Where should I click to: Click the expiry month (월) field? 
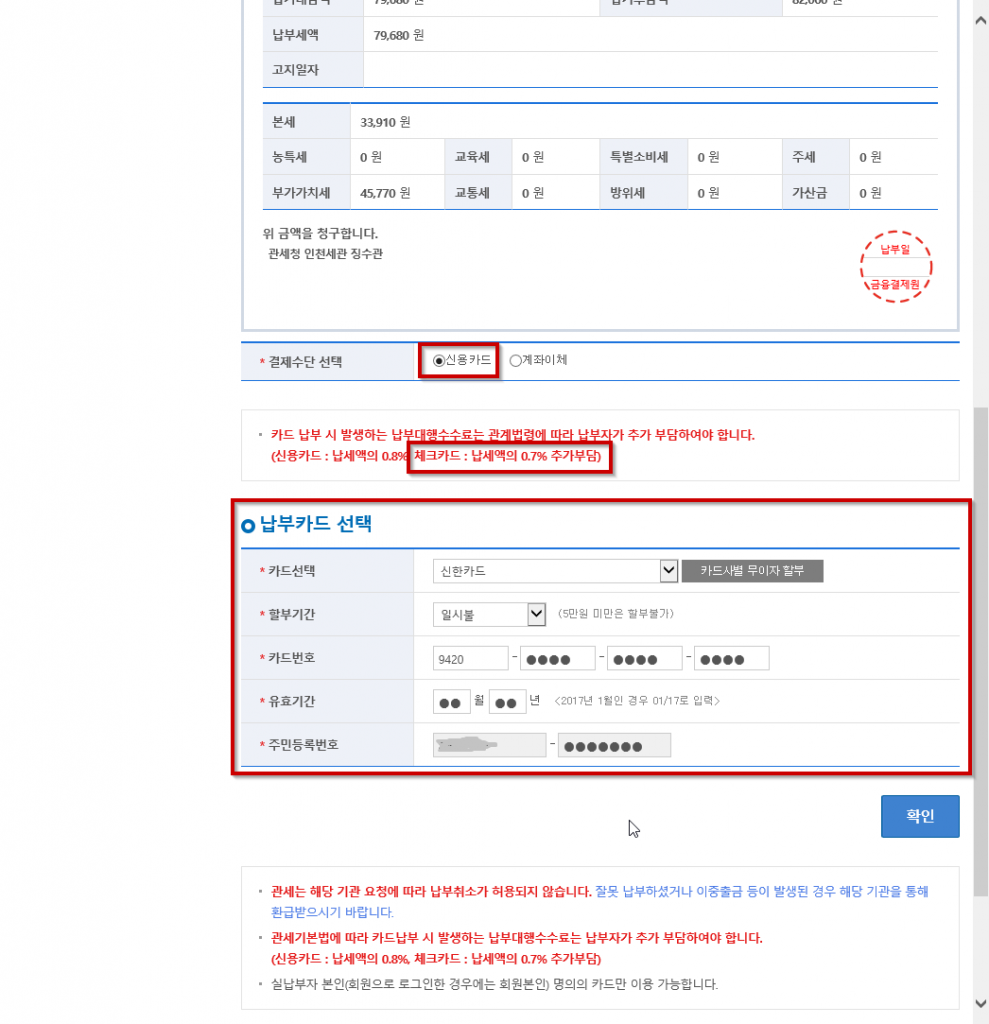click(x=451, y=702)
